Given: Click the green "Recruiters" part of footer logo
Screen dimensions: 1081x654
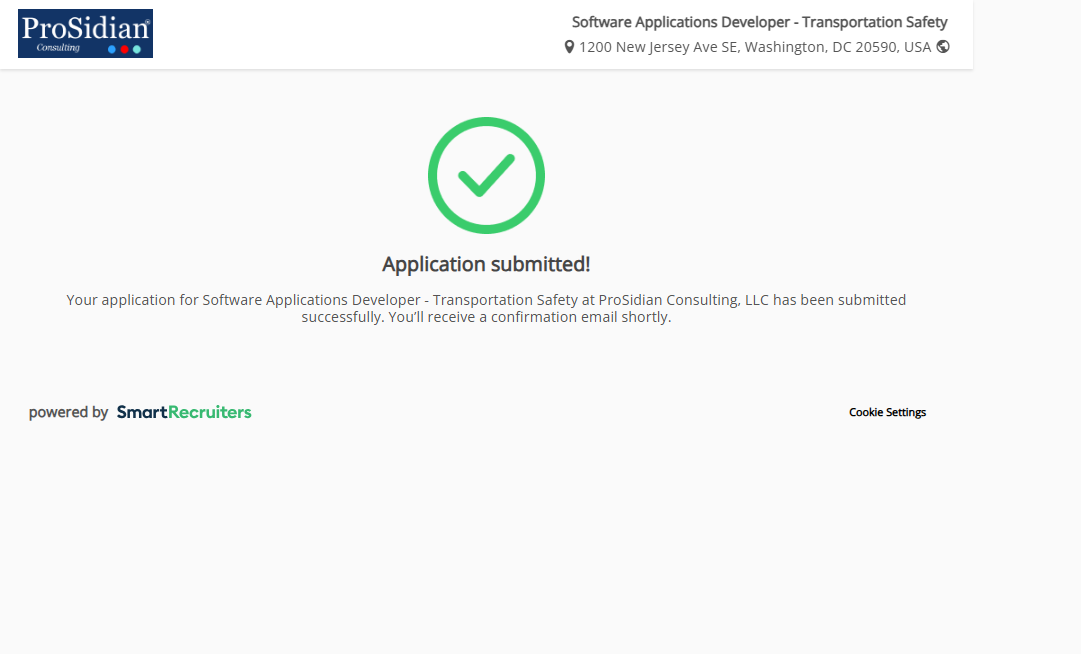Looking at the screenshot, I should [210, 412].
